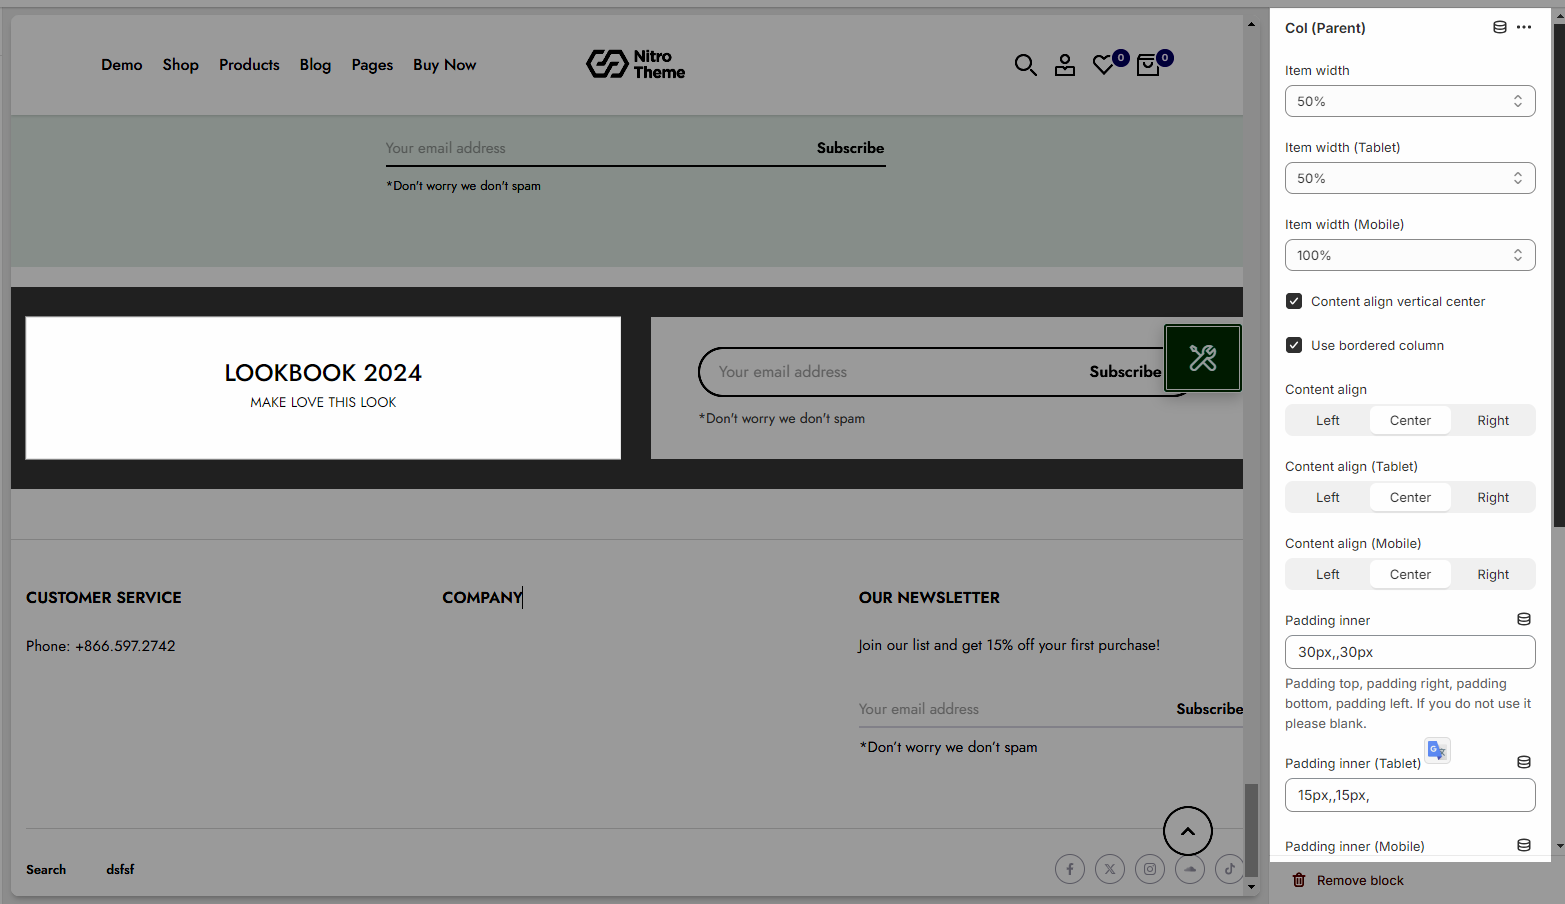
Task: Open the Demo menu item
Action: (x=122, y=65)
